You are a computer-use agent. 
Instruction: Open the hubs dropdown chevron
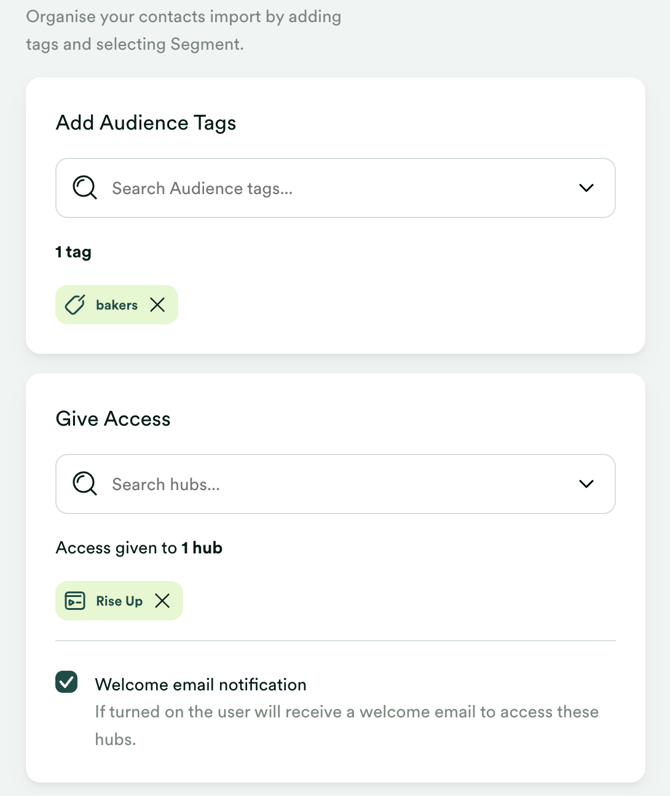pyautogui.click(x=586, y=484)
